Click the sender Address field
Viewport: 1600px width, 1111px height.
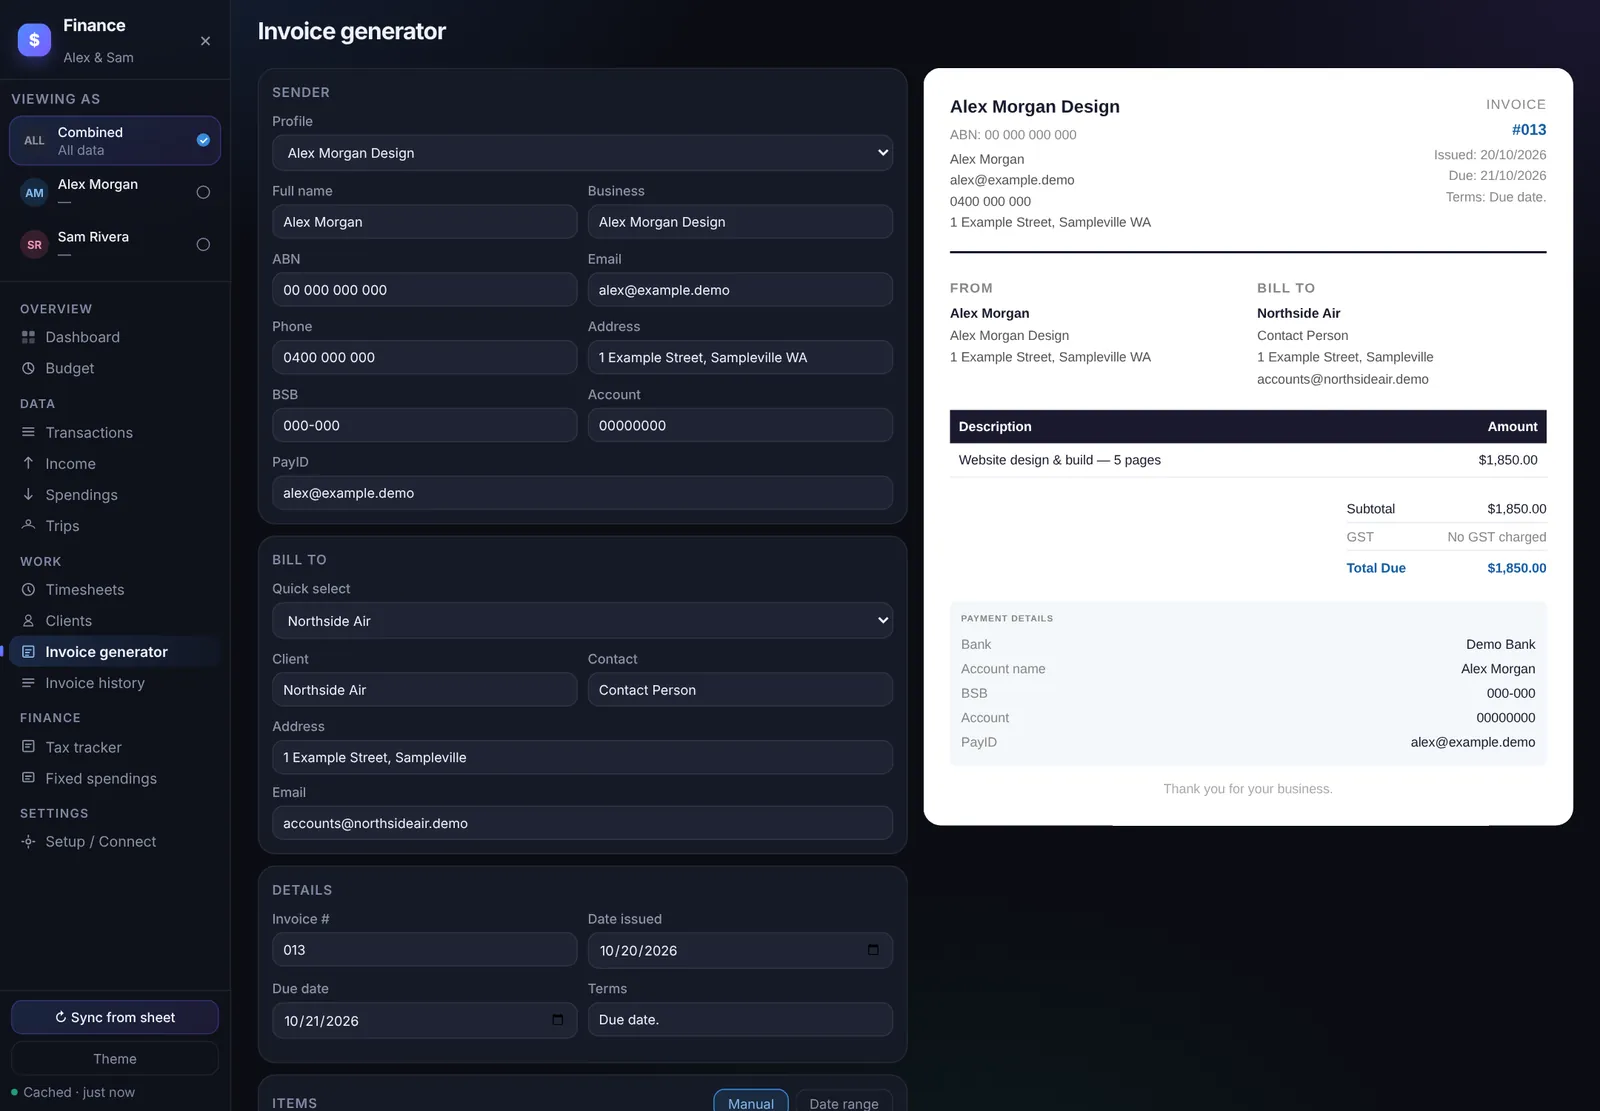click(x=740, y=357)
